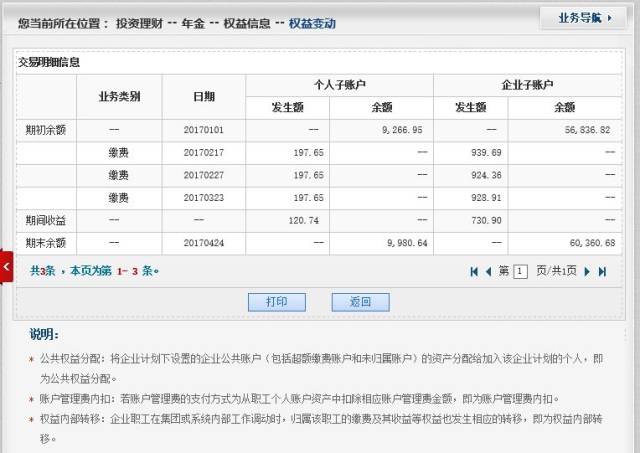Select the 企业子账户 header
Image resolution: width=640 pixels, height=453 pixels.
coord(527,85)
